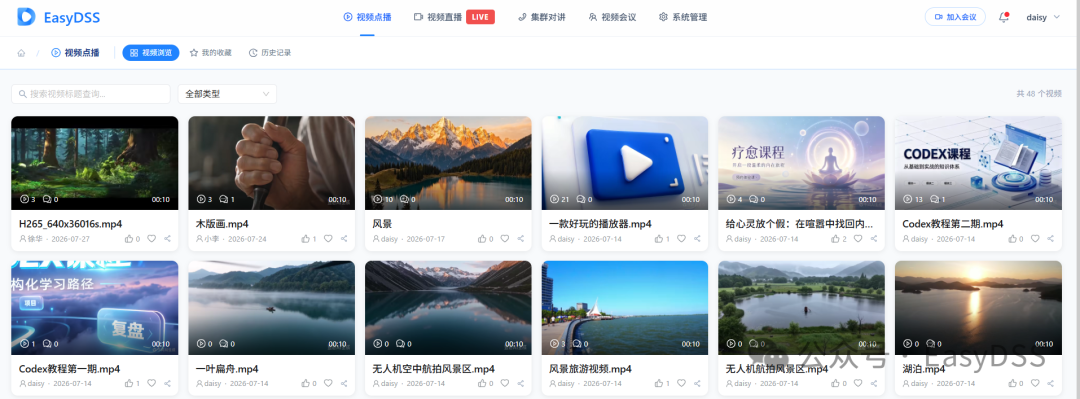Toggle heart favorite on 木版画.mp4
1080x399 pixels.
[328, 238]
